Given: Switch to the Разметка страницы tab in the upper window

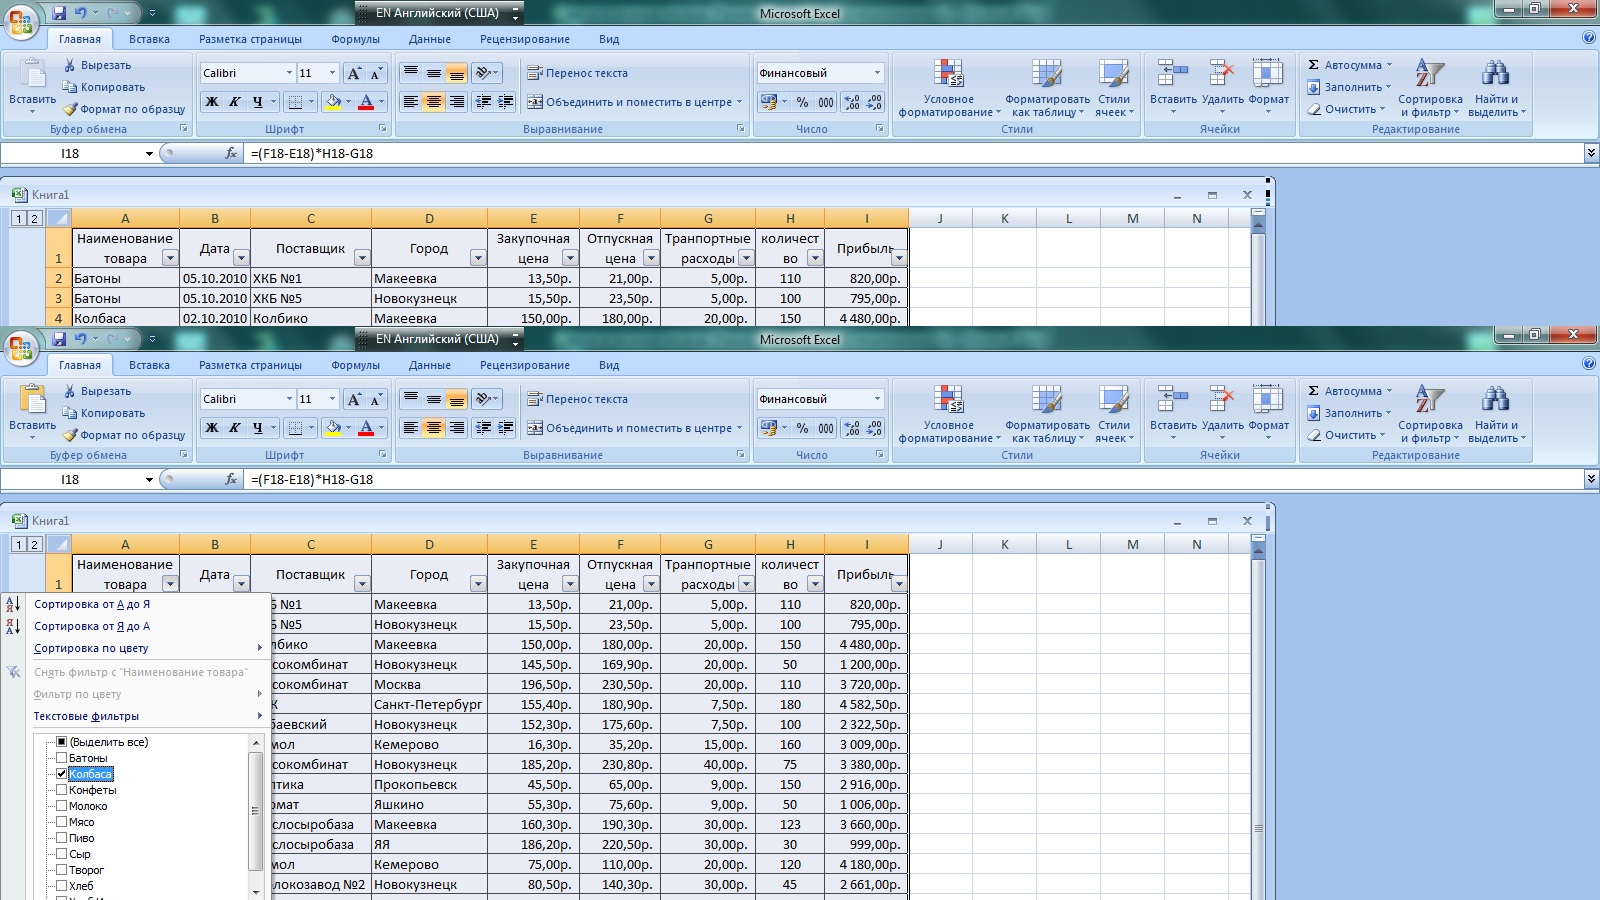Looking at the screenshot, I should (250, 39).
